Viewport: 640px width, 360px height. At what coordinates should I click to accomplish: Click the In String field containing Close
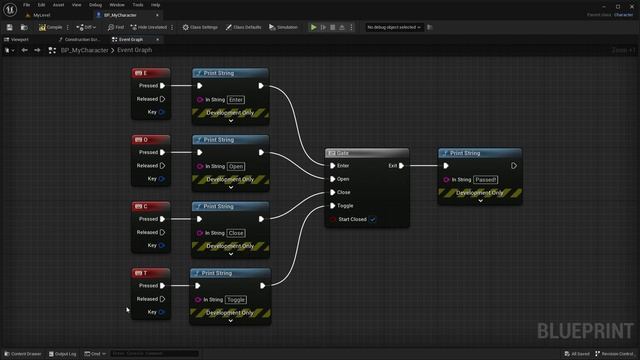tap(236, 233)
